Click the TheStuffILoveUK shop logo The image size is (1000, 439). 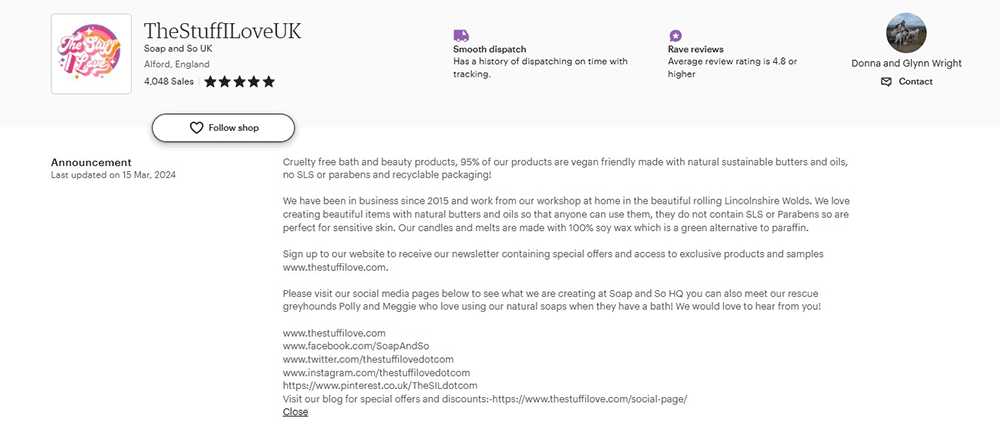point(91,54)
